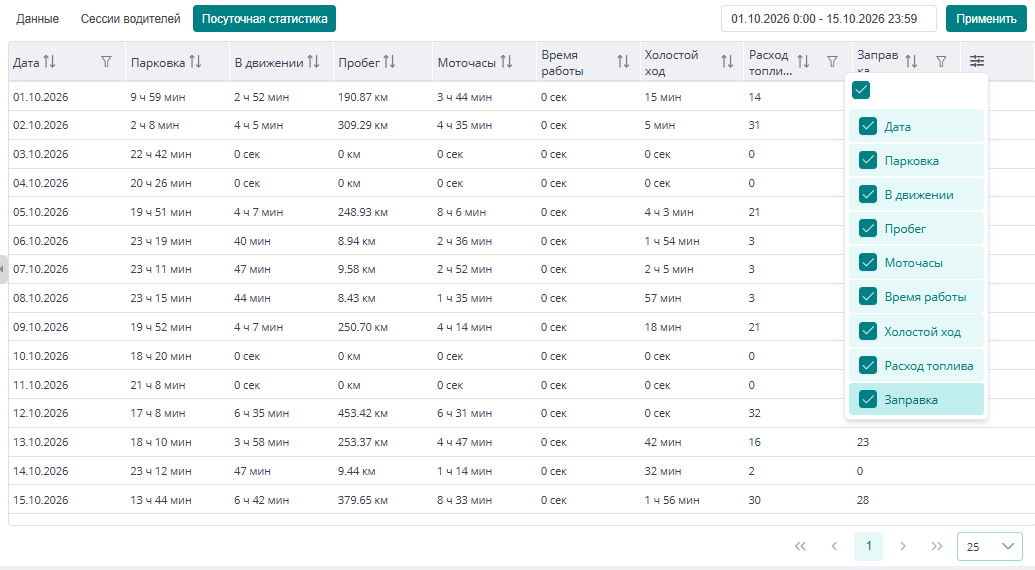Select the 190.87 км mileage cell
This screenshot has height=570, width=1035.
pyautogui.click(x=363, y=97)
